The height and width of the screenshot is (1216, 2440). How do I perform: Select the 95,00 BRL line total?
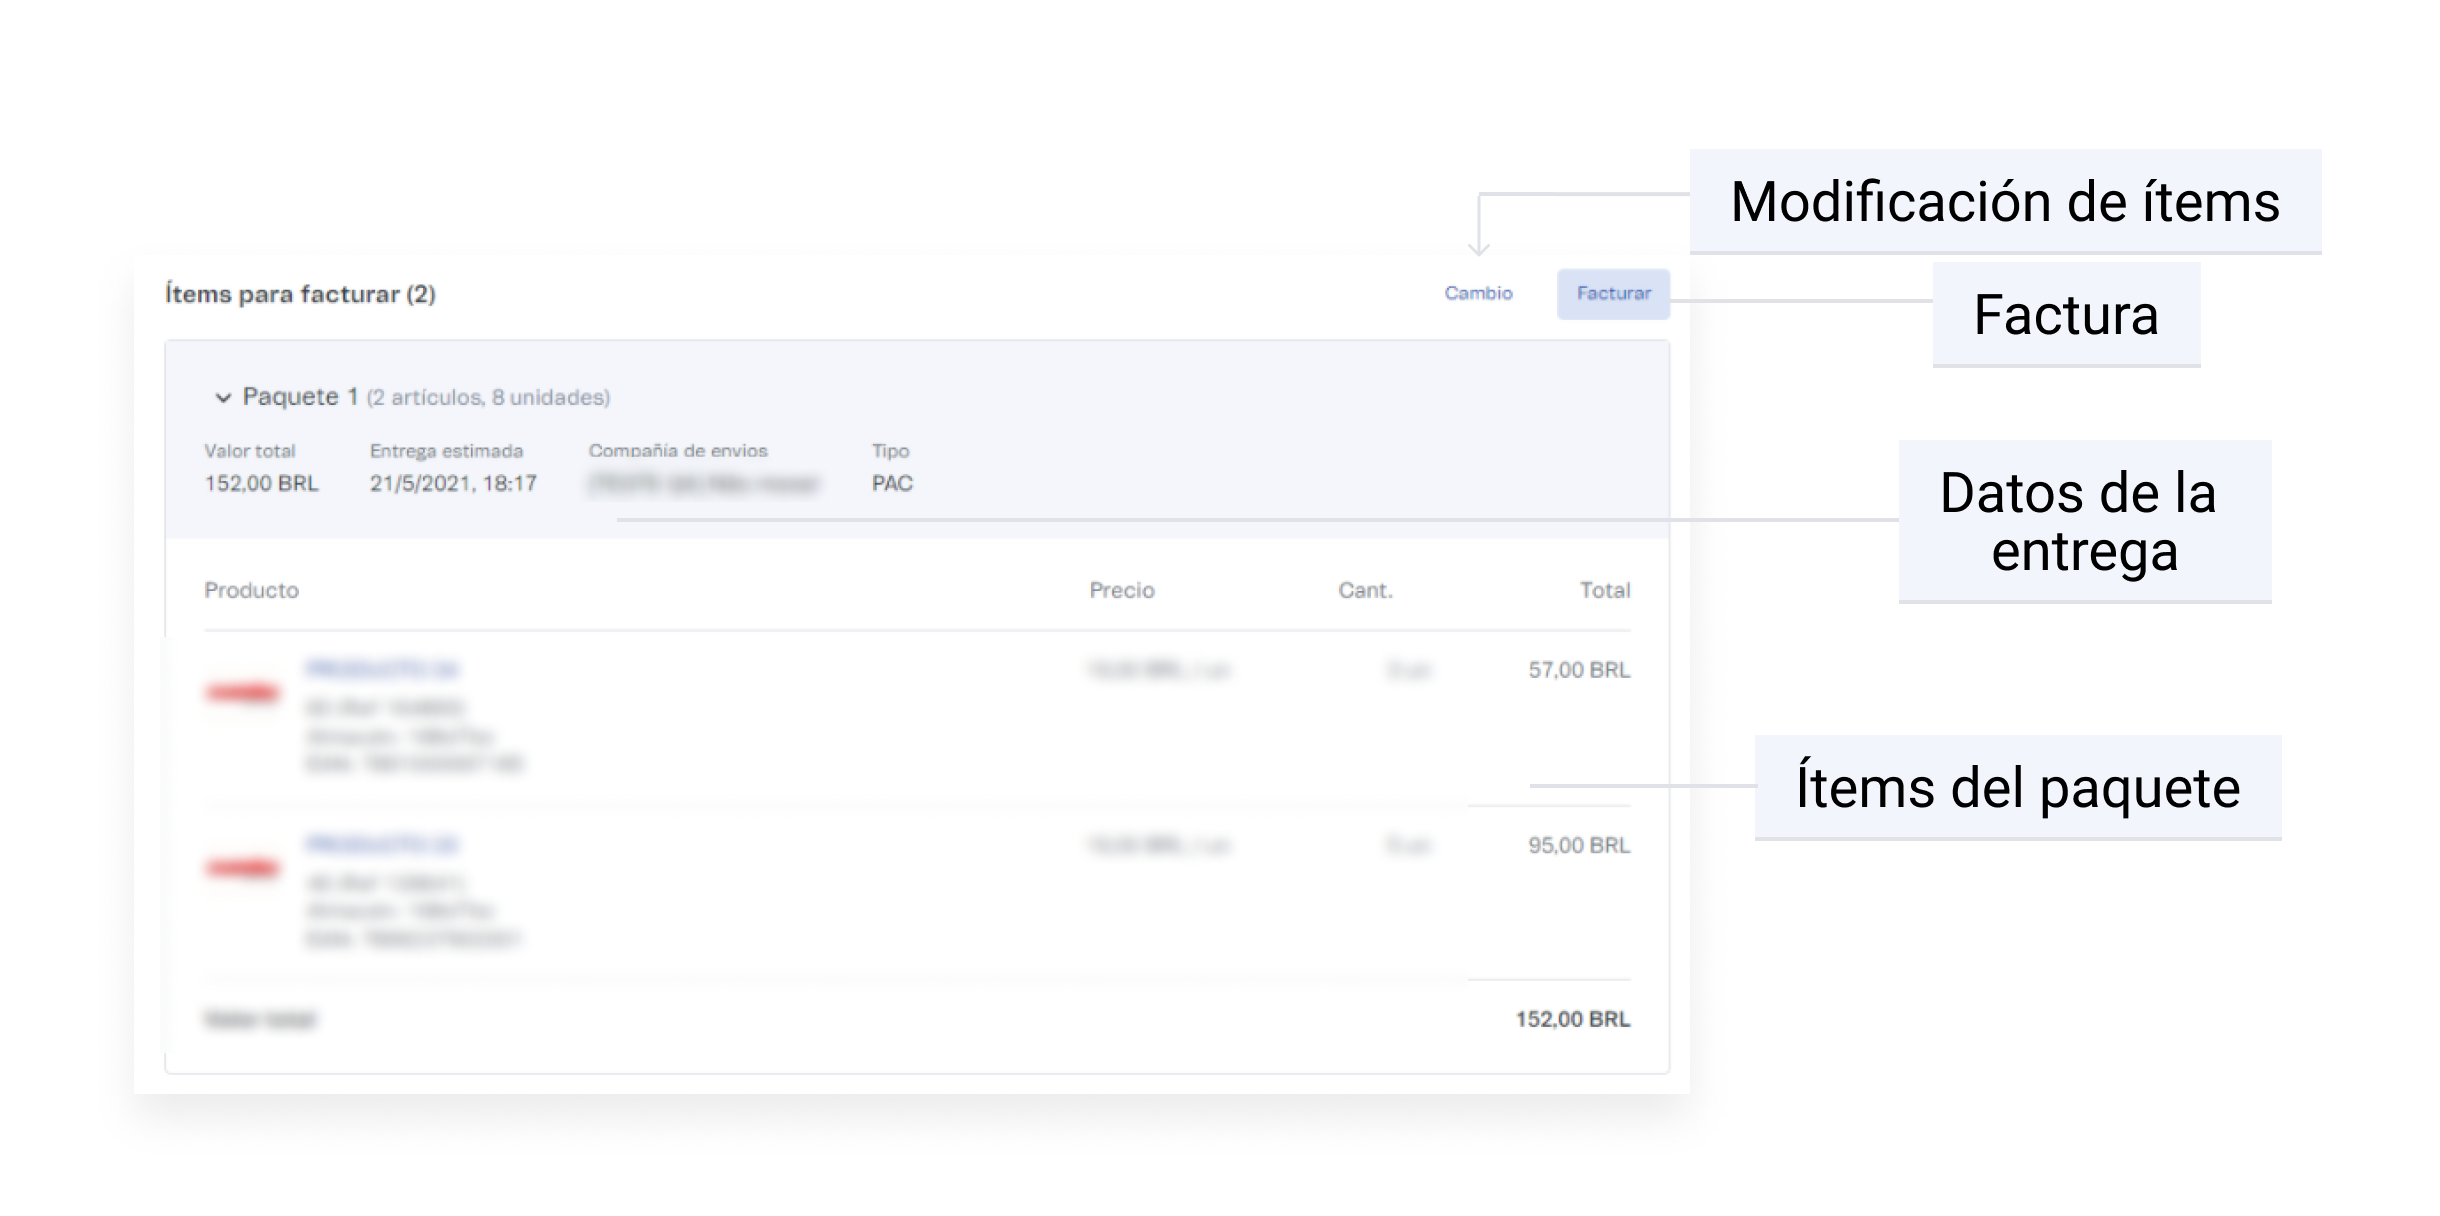pos(1578,845)
